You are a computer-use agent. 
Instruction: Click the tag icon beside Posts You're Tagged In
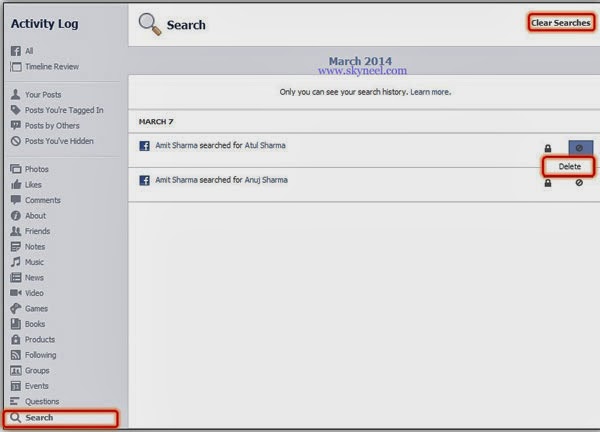pyautogui.click(x=16, y=110)
